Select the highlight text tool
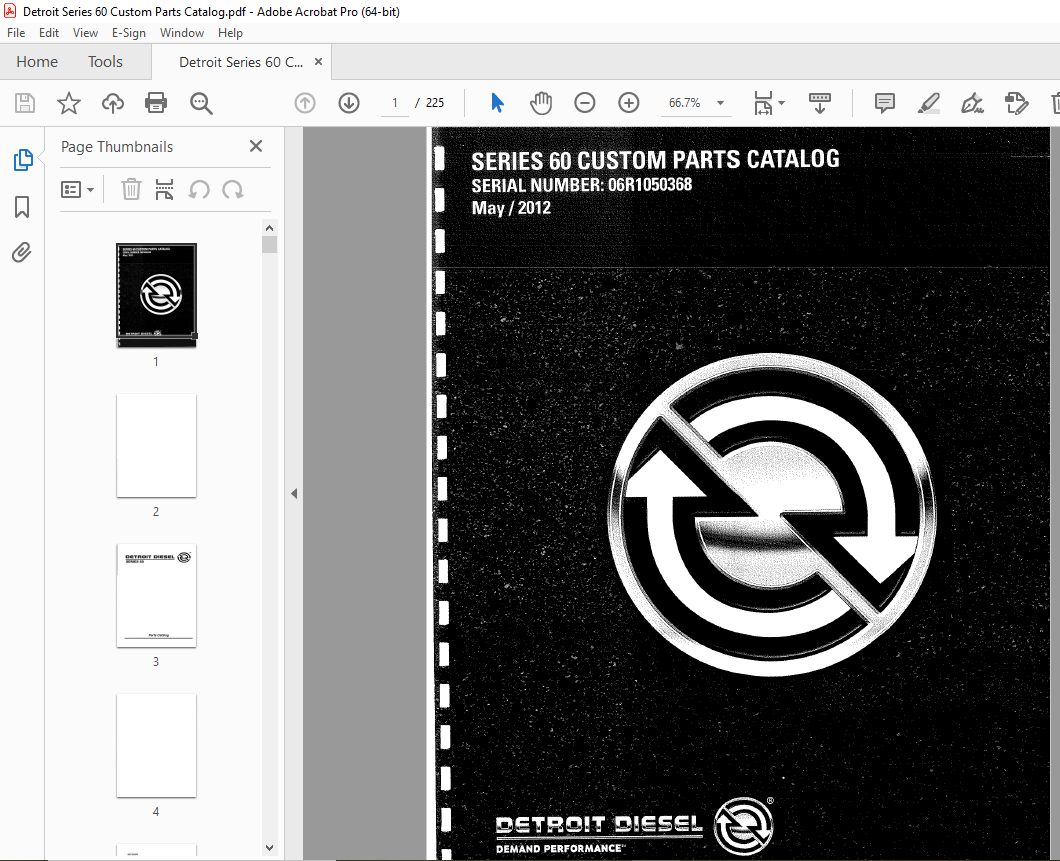 [x=929, y=103]
